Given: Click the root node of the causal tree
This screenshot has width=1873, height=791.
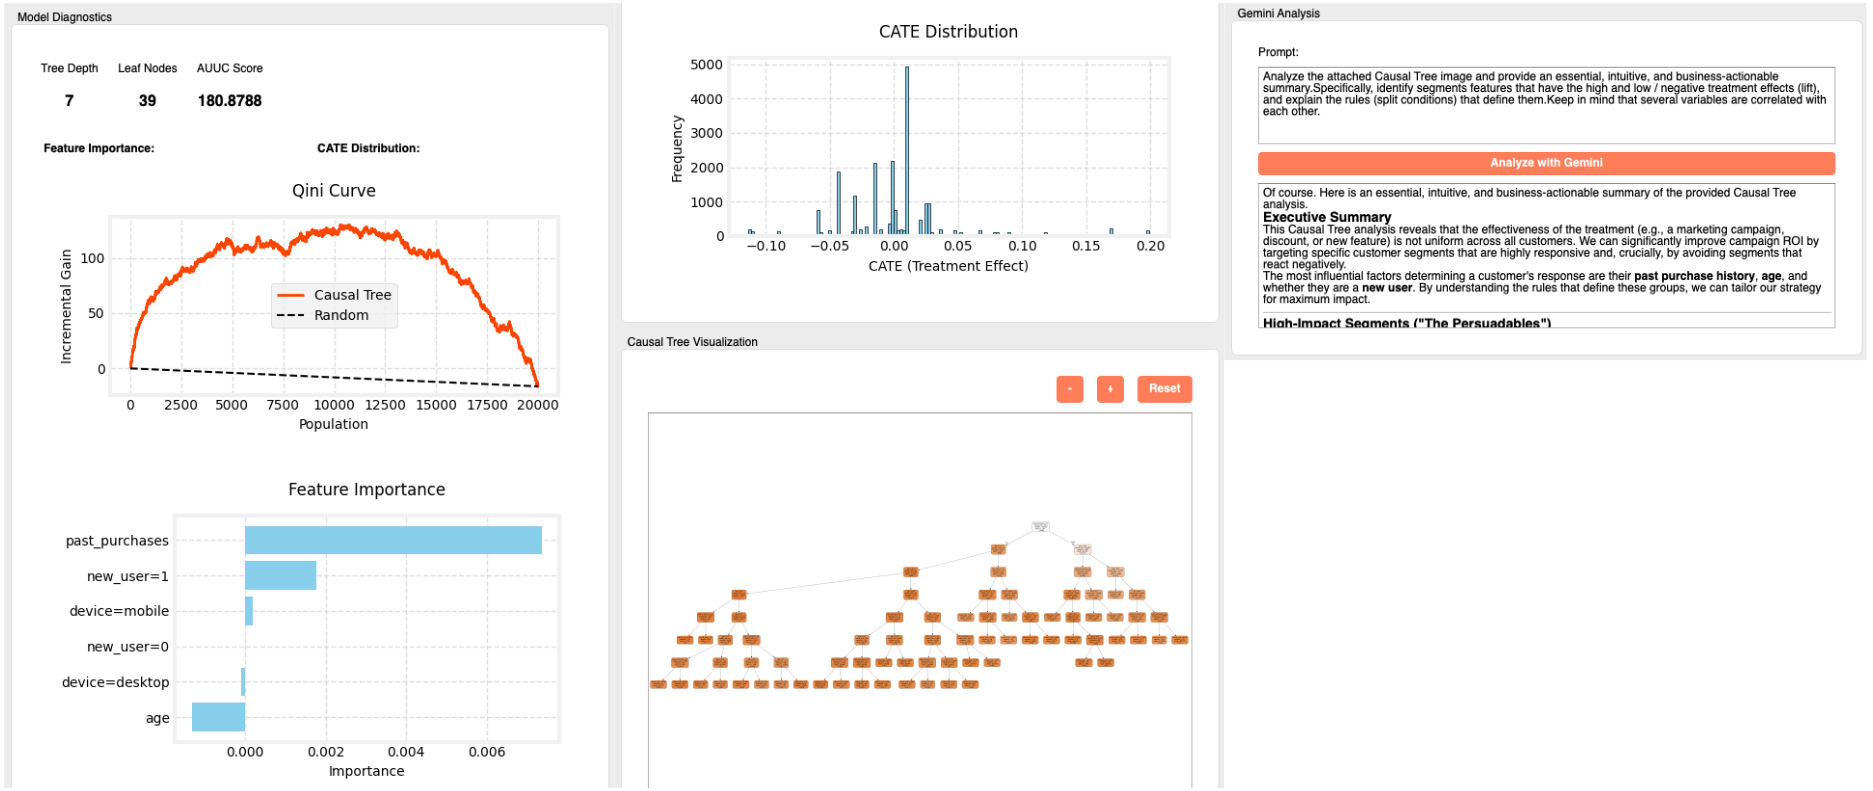Looking at the screenshot, I should 1040,526.
